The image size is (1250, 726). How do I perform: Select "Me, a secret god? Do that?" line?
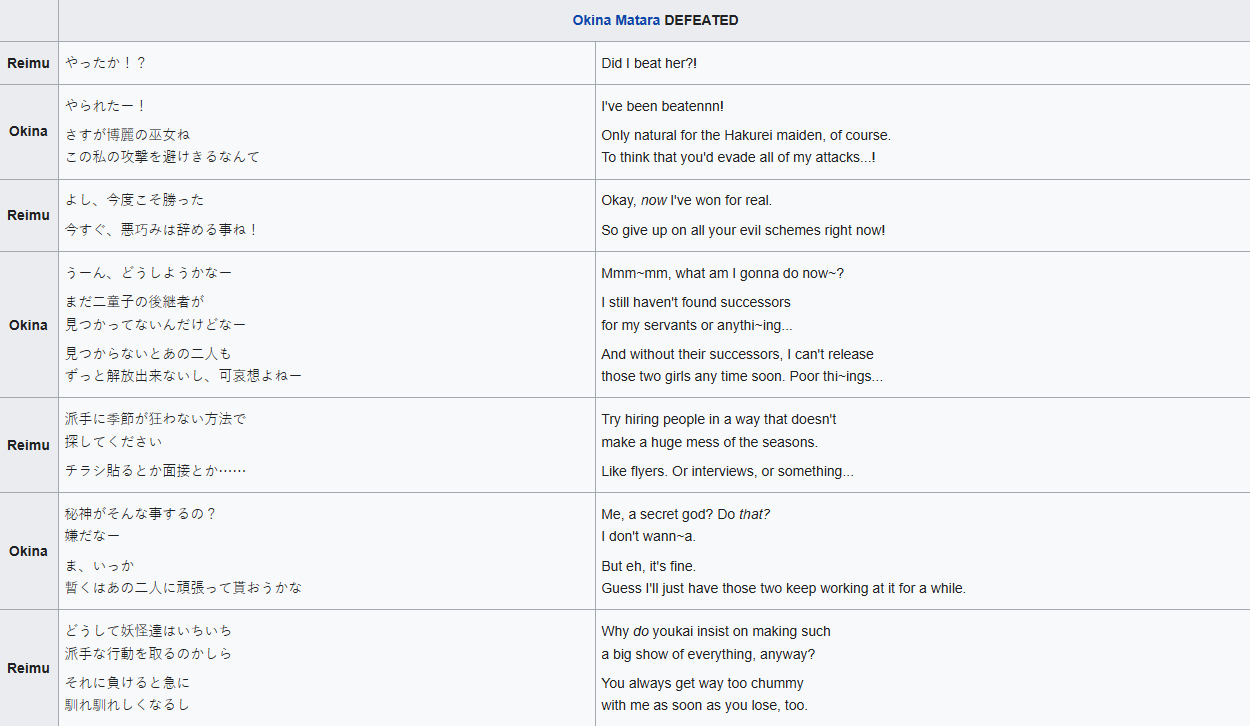pos(685,514)
